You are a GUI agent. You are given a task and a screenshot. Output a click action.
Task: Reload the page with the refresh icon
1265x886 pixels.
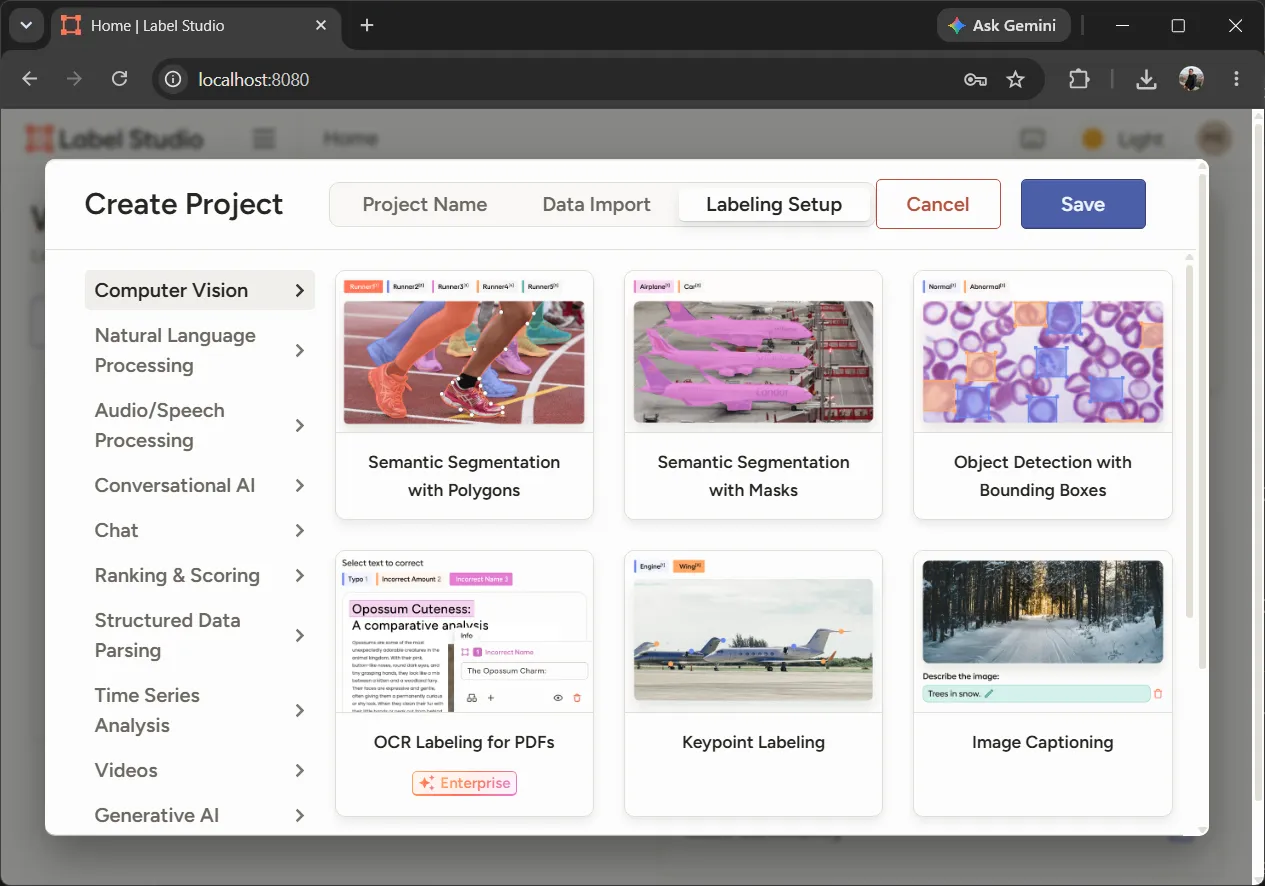(x=120, y=79)
